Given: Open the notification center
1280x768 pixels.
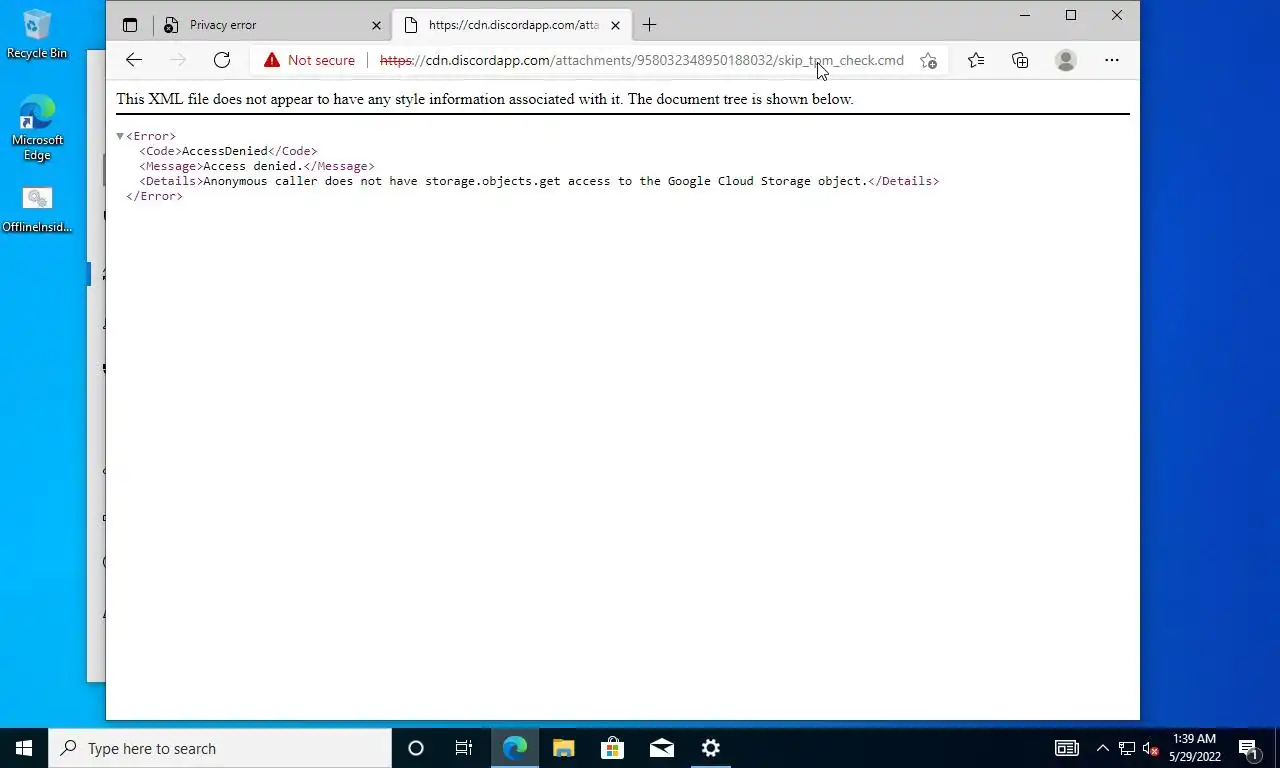Looking at the screenshot, I should click(1248, 748).
